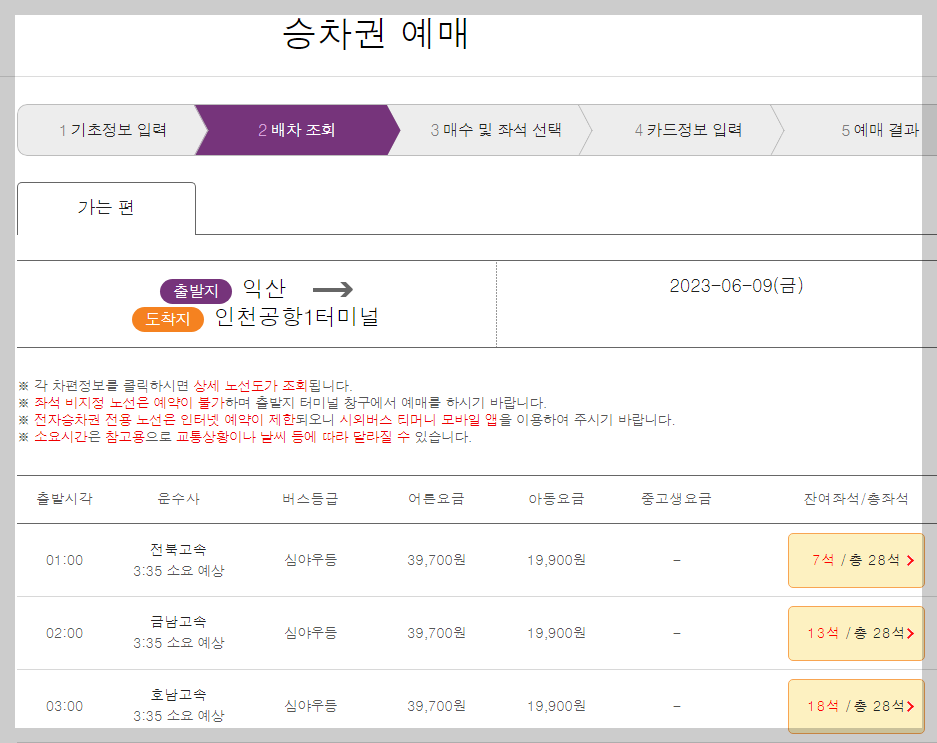
Task: Click the arrow icon beside 익산
Action: [333, 290]
